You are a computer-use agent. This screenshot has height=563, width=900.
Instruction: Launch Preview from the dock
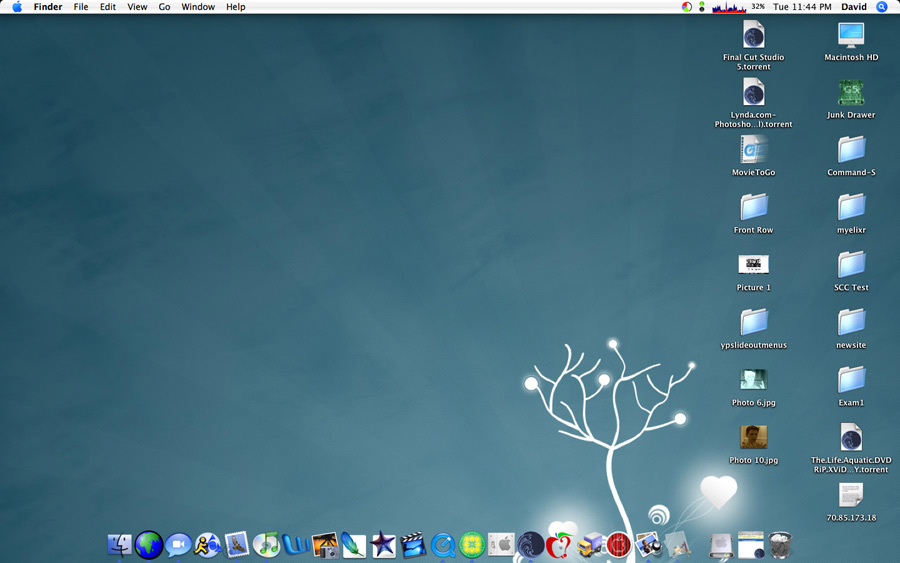(648, 545)
